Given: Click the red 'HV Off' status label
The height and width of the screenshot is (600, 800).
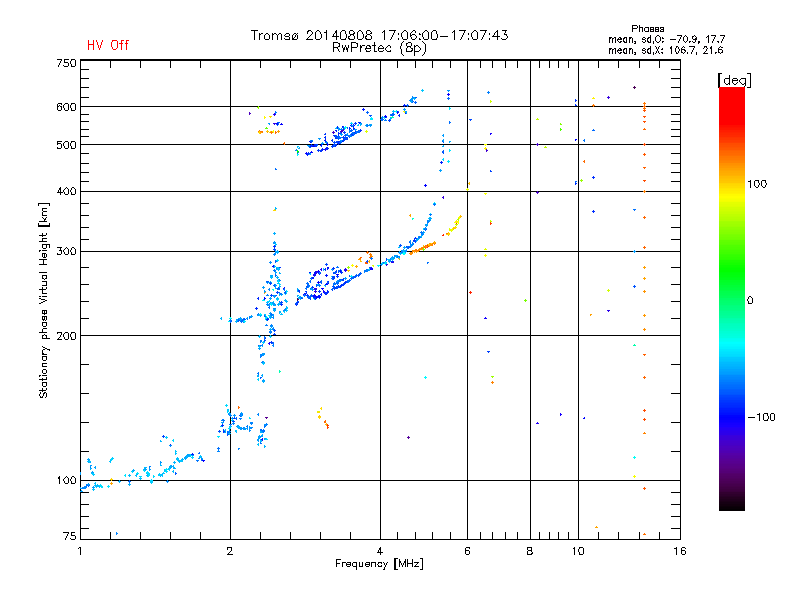Looking at the screenshot, I should click(x=108, y=45).
